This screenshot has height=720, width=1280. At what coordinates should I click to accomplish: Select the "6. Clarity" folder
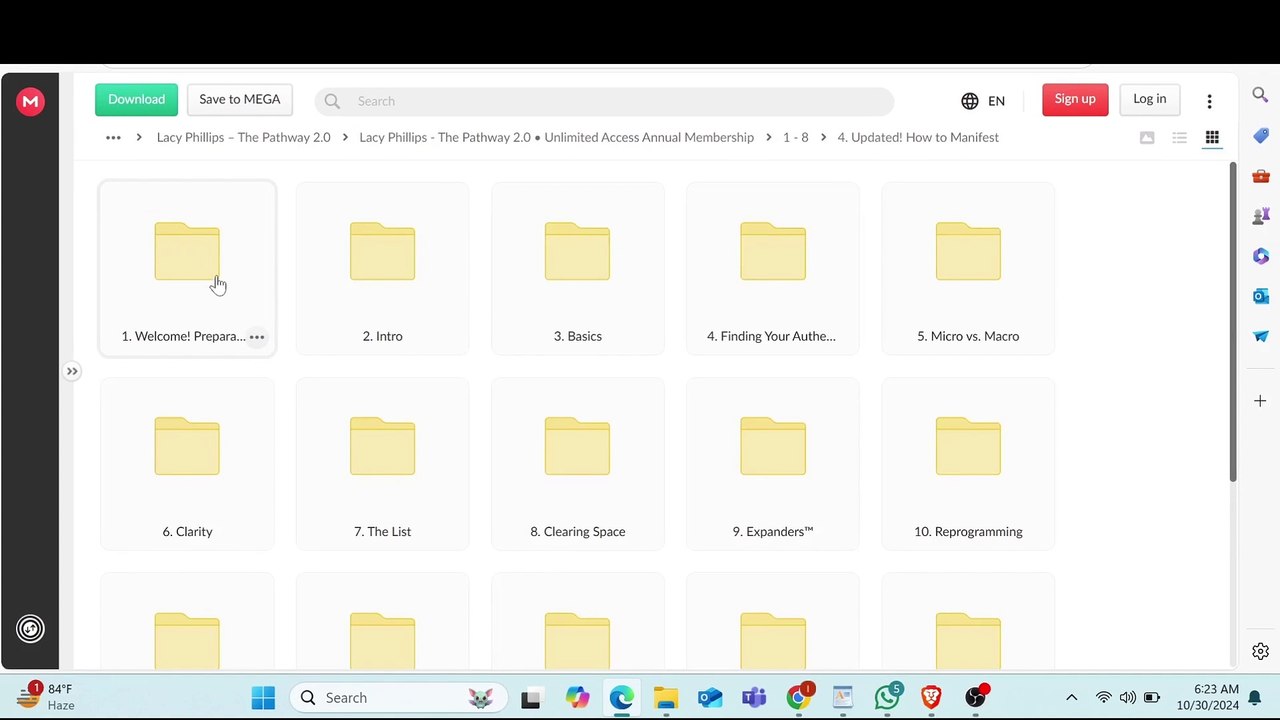pos(187,464)
